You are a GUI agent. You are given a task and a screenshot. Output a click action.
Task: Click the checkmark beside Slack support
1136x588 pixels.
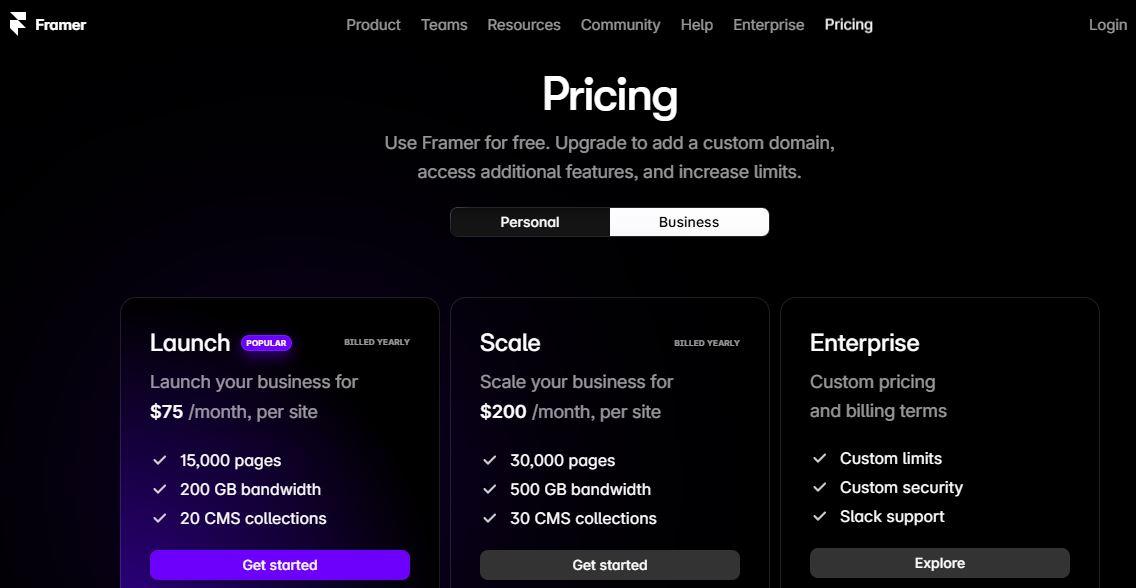tap(819, 516)
